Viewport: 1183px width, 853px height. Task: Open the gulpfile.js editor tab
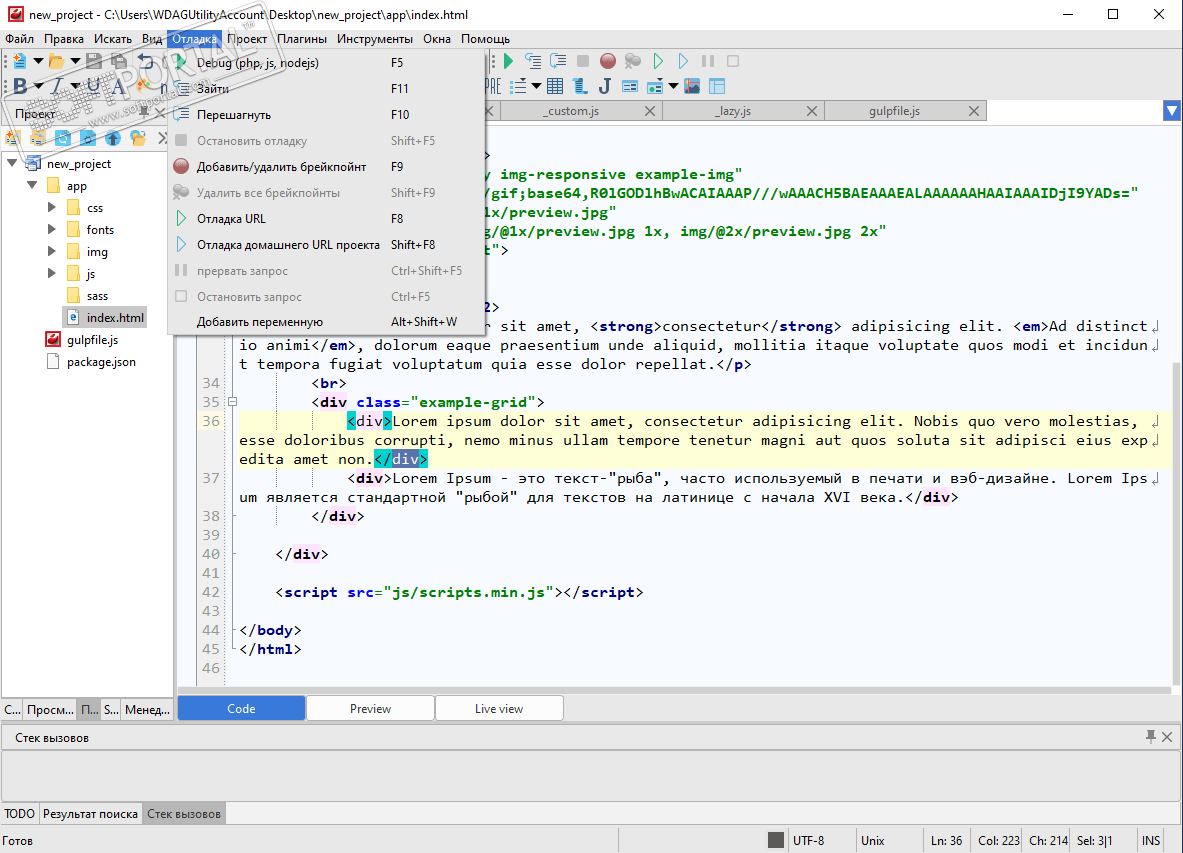(894, 111)
